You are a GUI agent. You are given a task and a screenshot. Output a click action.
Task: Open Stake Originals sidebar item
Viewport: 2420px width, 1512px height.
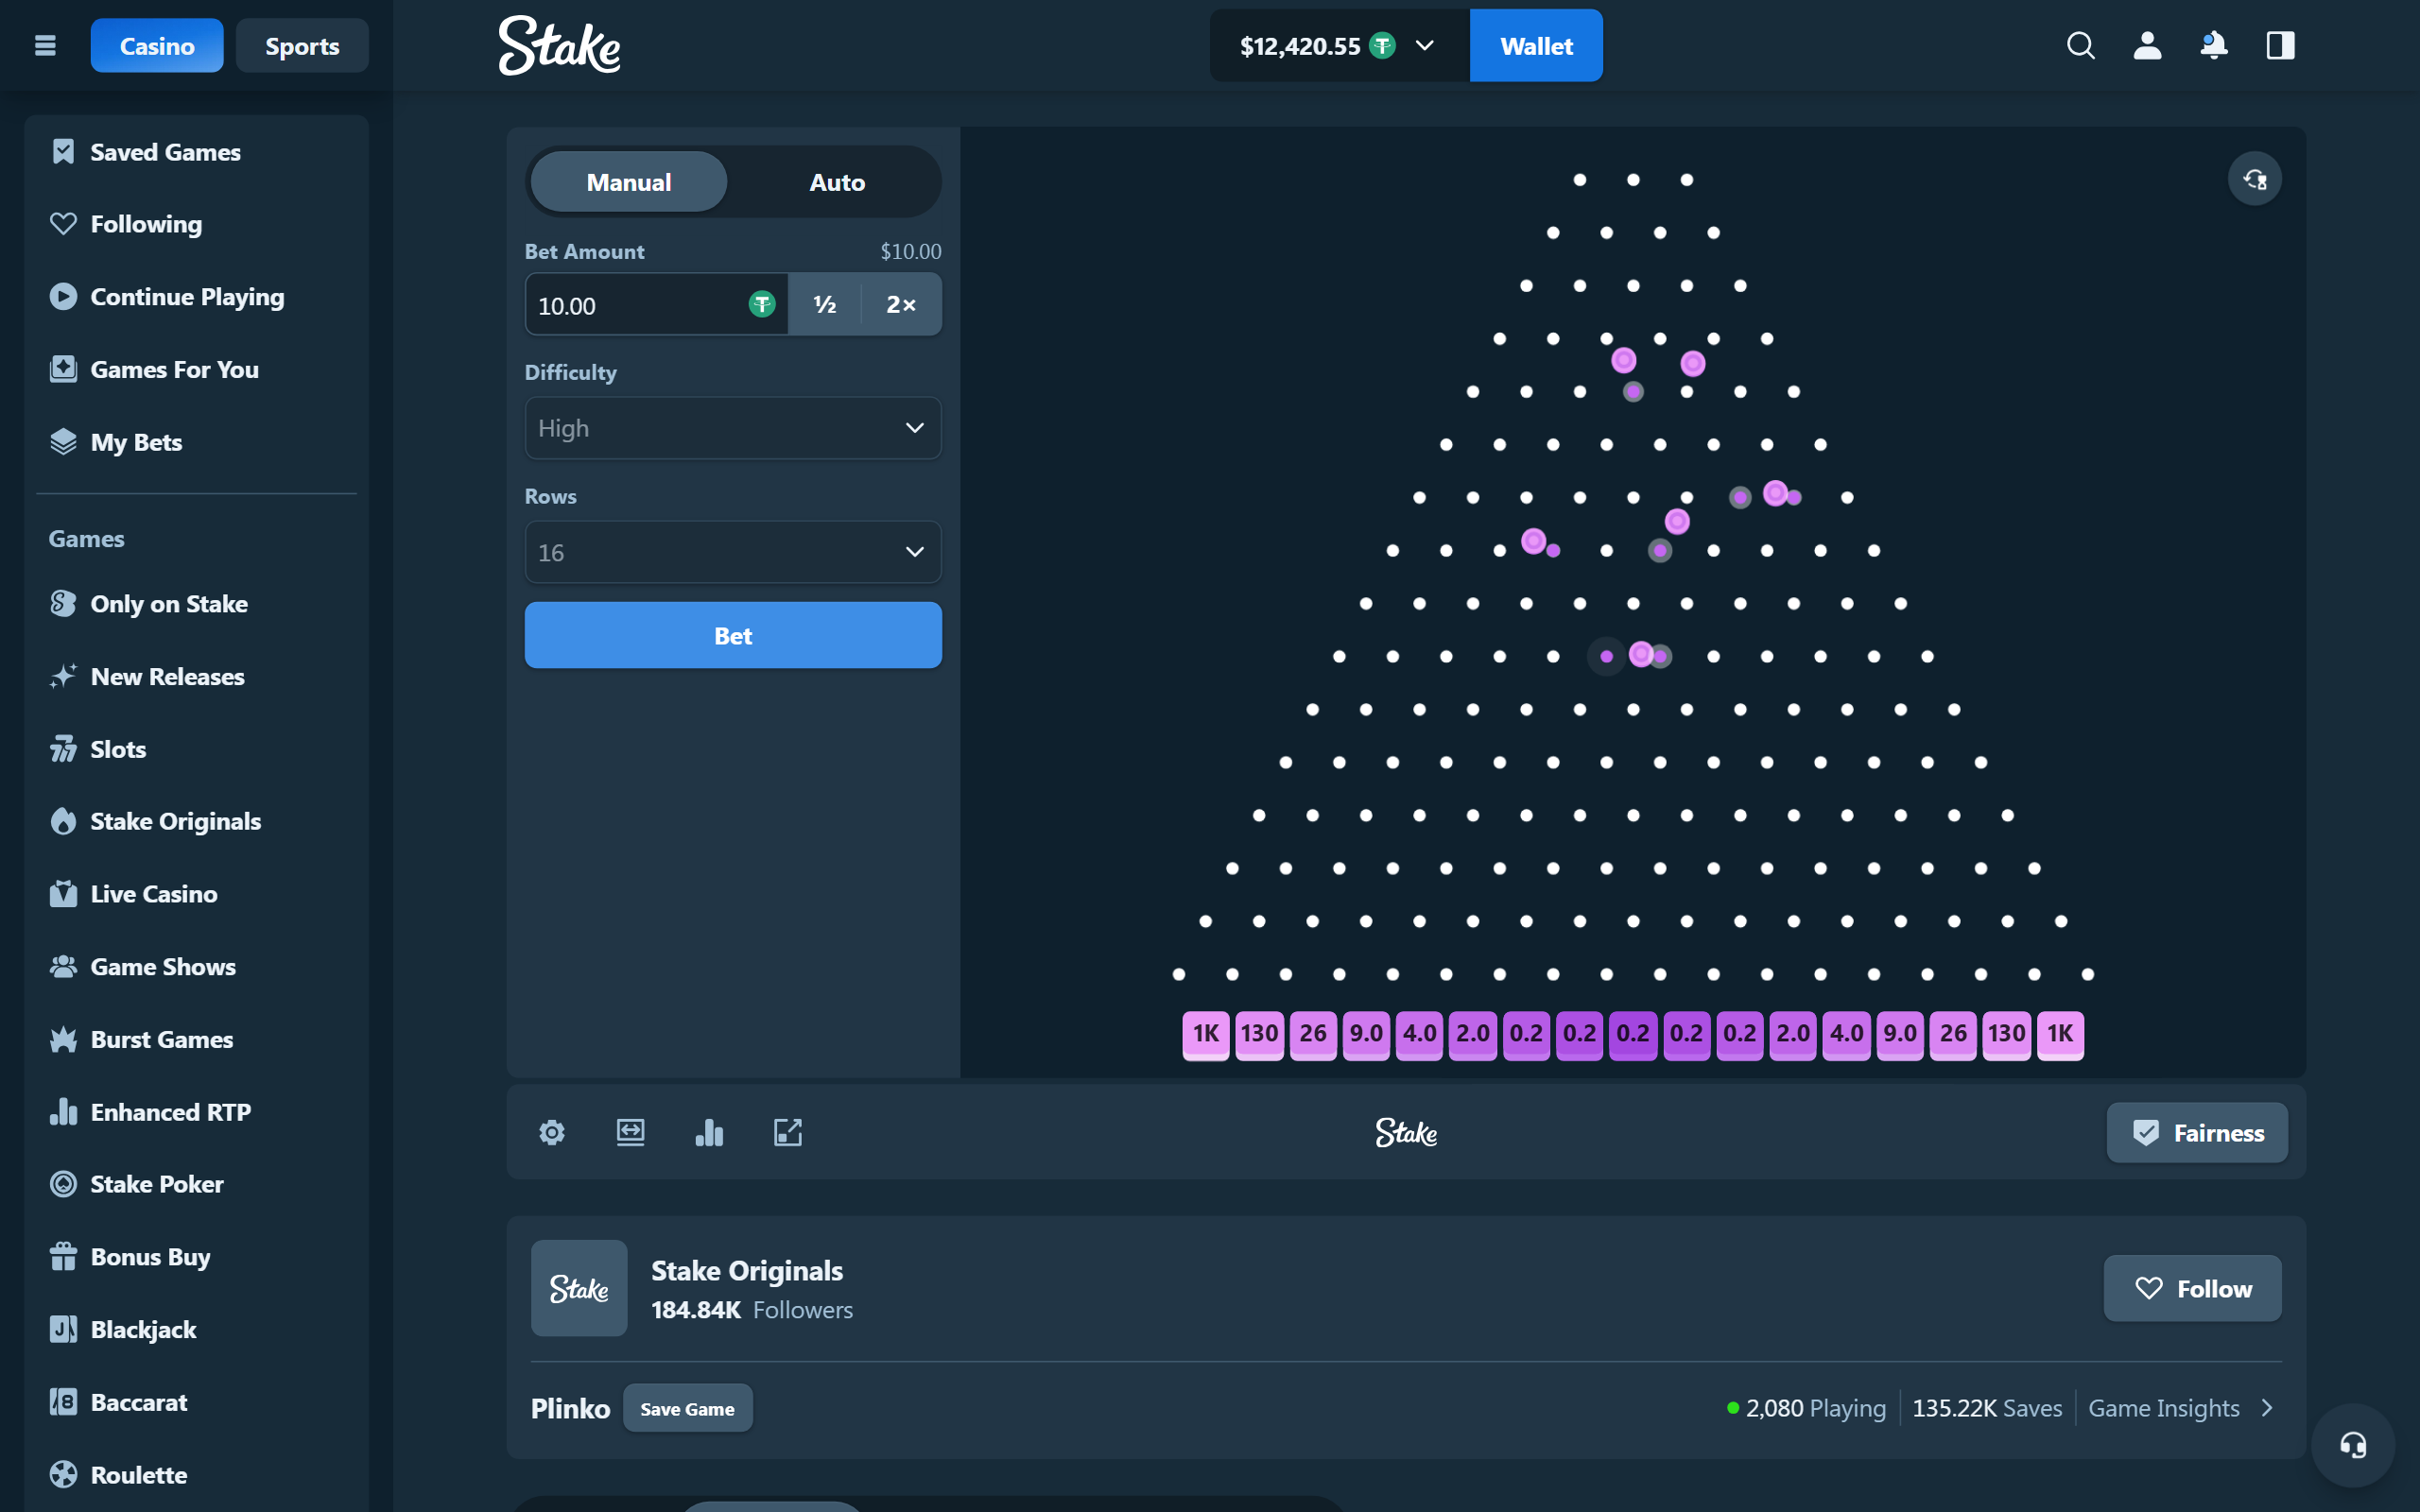point(196,821)
